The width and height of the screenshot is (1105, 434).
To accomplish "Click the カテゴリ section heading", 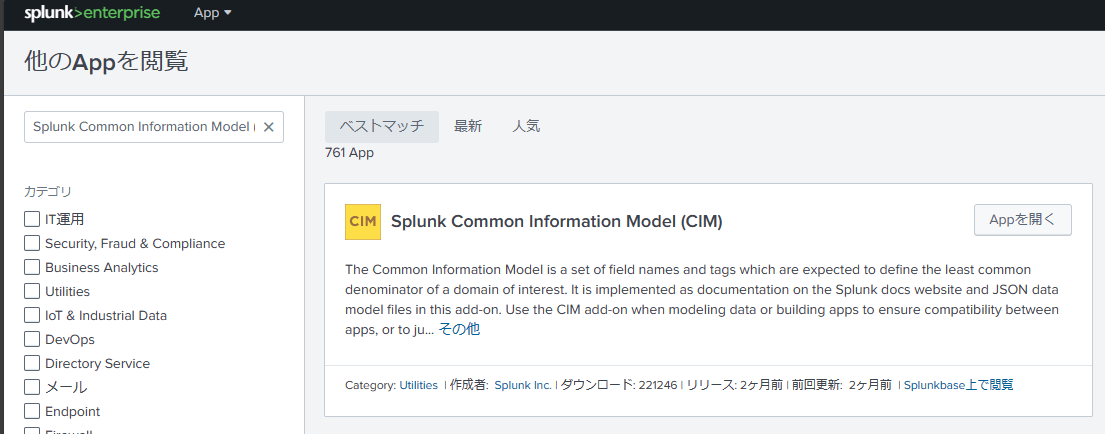I will (x=48, y=192).
